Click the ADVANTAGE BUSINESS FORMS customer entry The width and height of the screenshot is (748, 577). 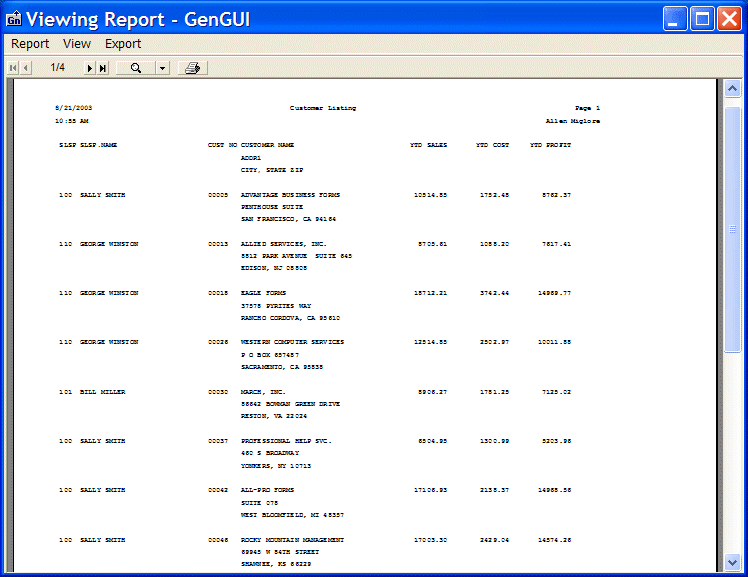pos(291,195)
